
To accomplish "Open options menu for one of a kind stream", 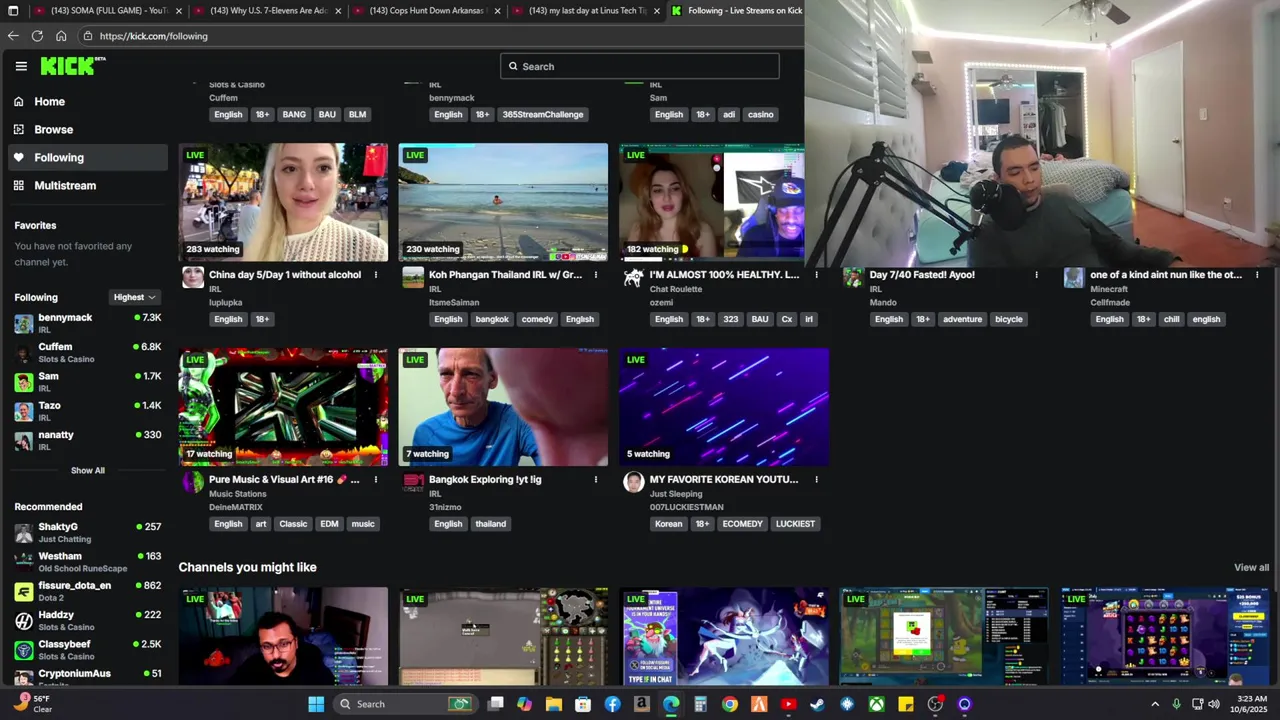I will tap(1257, 275).
